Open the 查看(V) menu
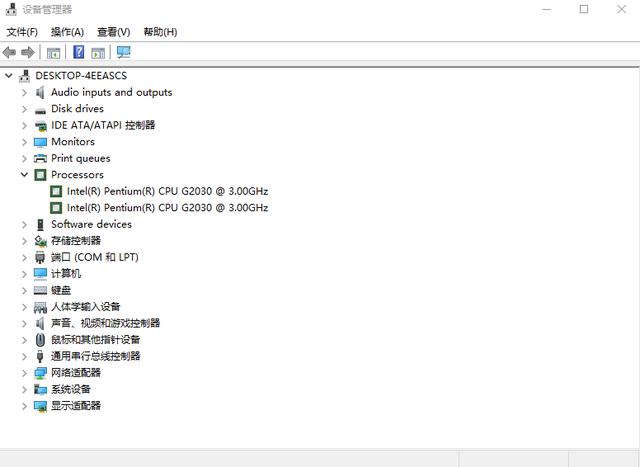Image resolution: width=640 pixels, height=467 pixels. pos(113,32)
